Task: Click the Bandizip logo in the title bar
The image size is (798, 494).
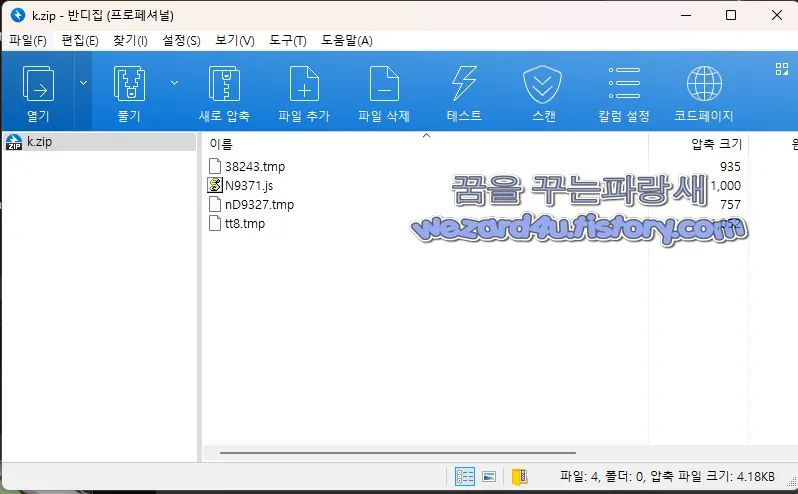Action: [18, 15]
